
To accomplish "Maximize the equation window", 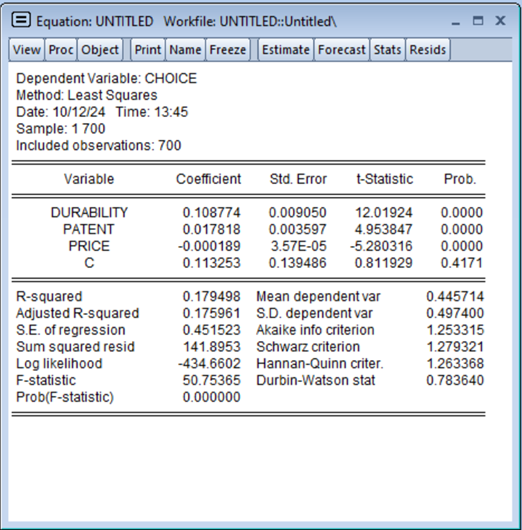I will click(x=478, y=21).
